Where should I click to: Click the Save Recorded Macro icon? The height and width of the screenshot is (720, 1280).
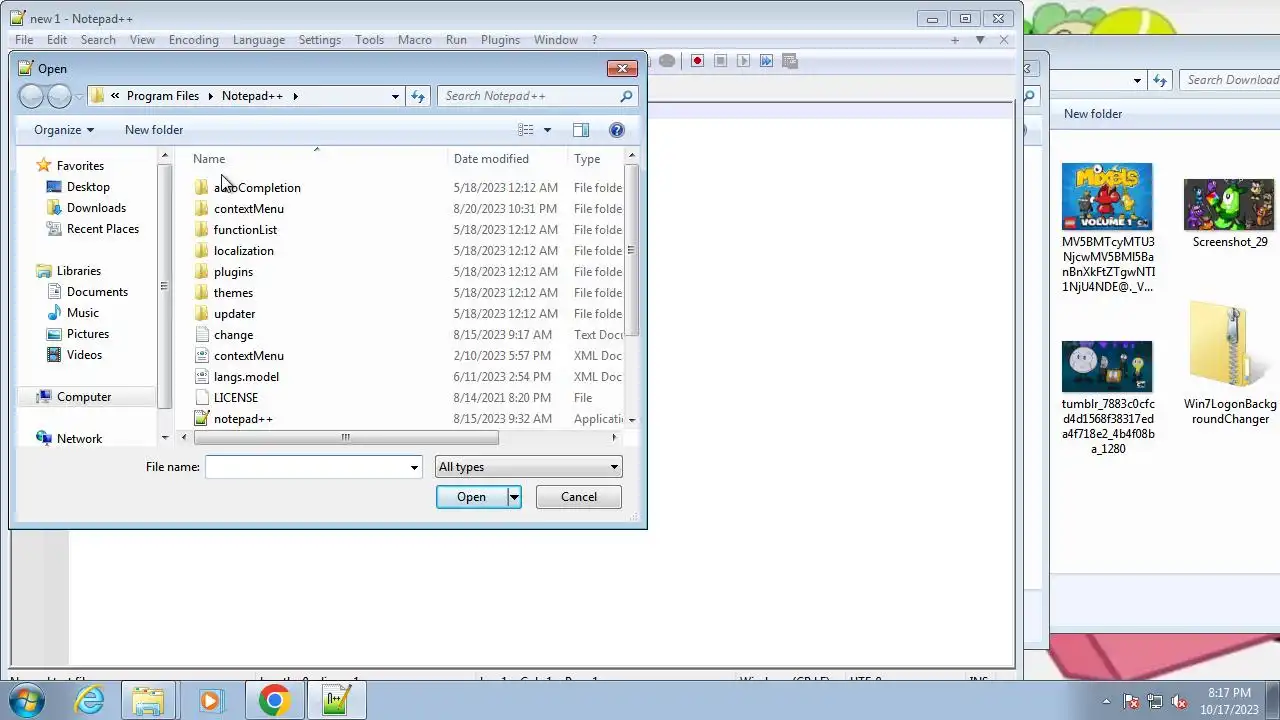pos(790,61)
